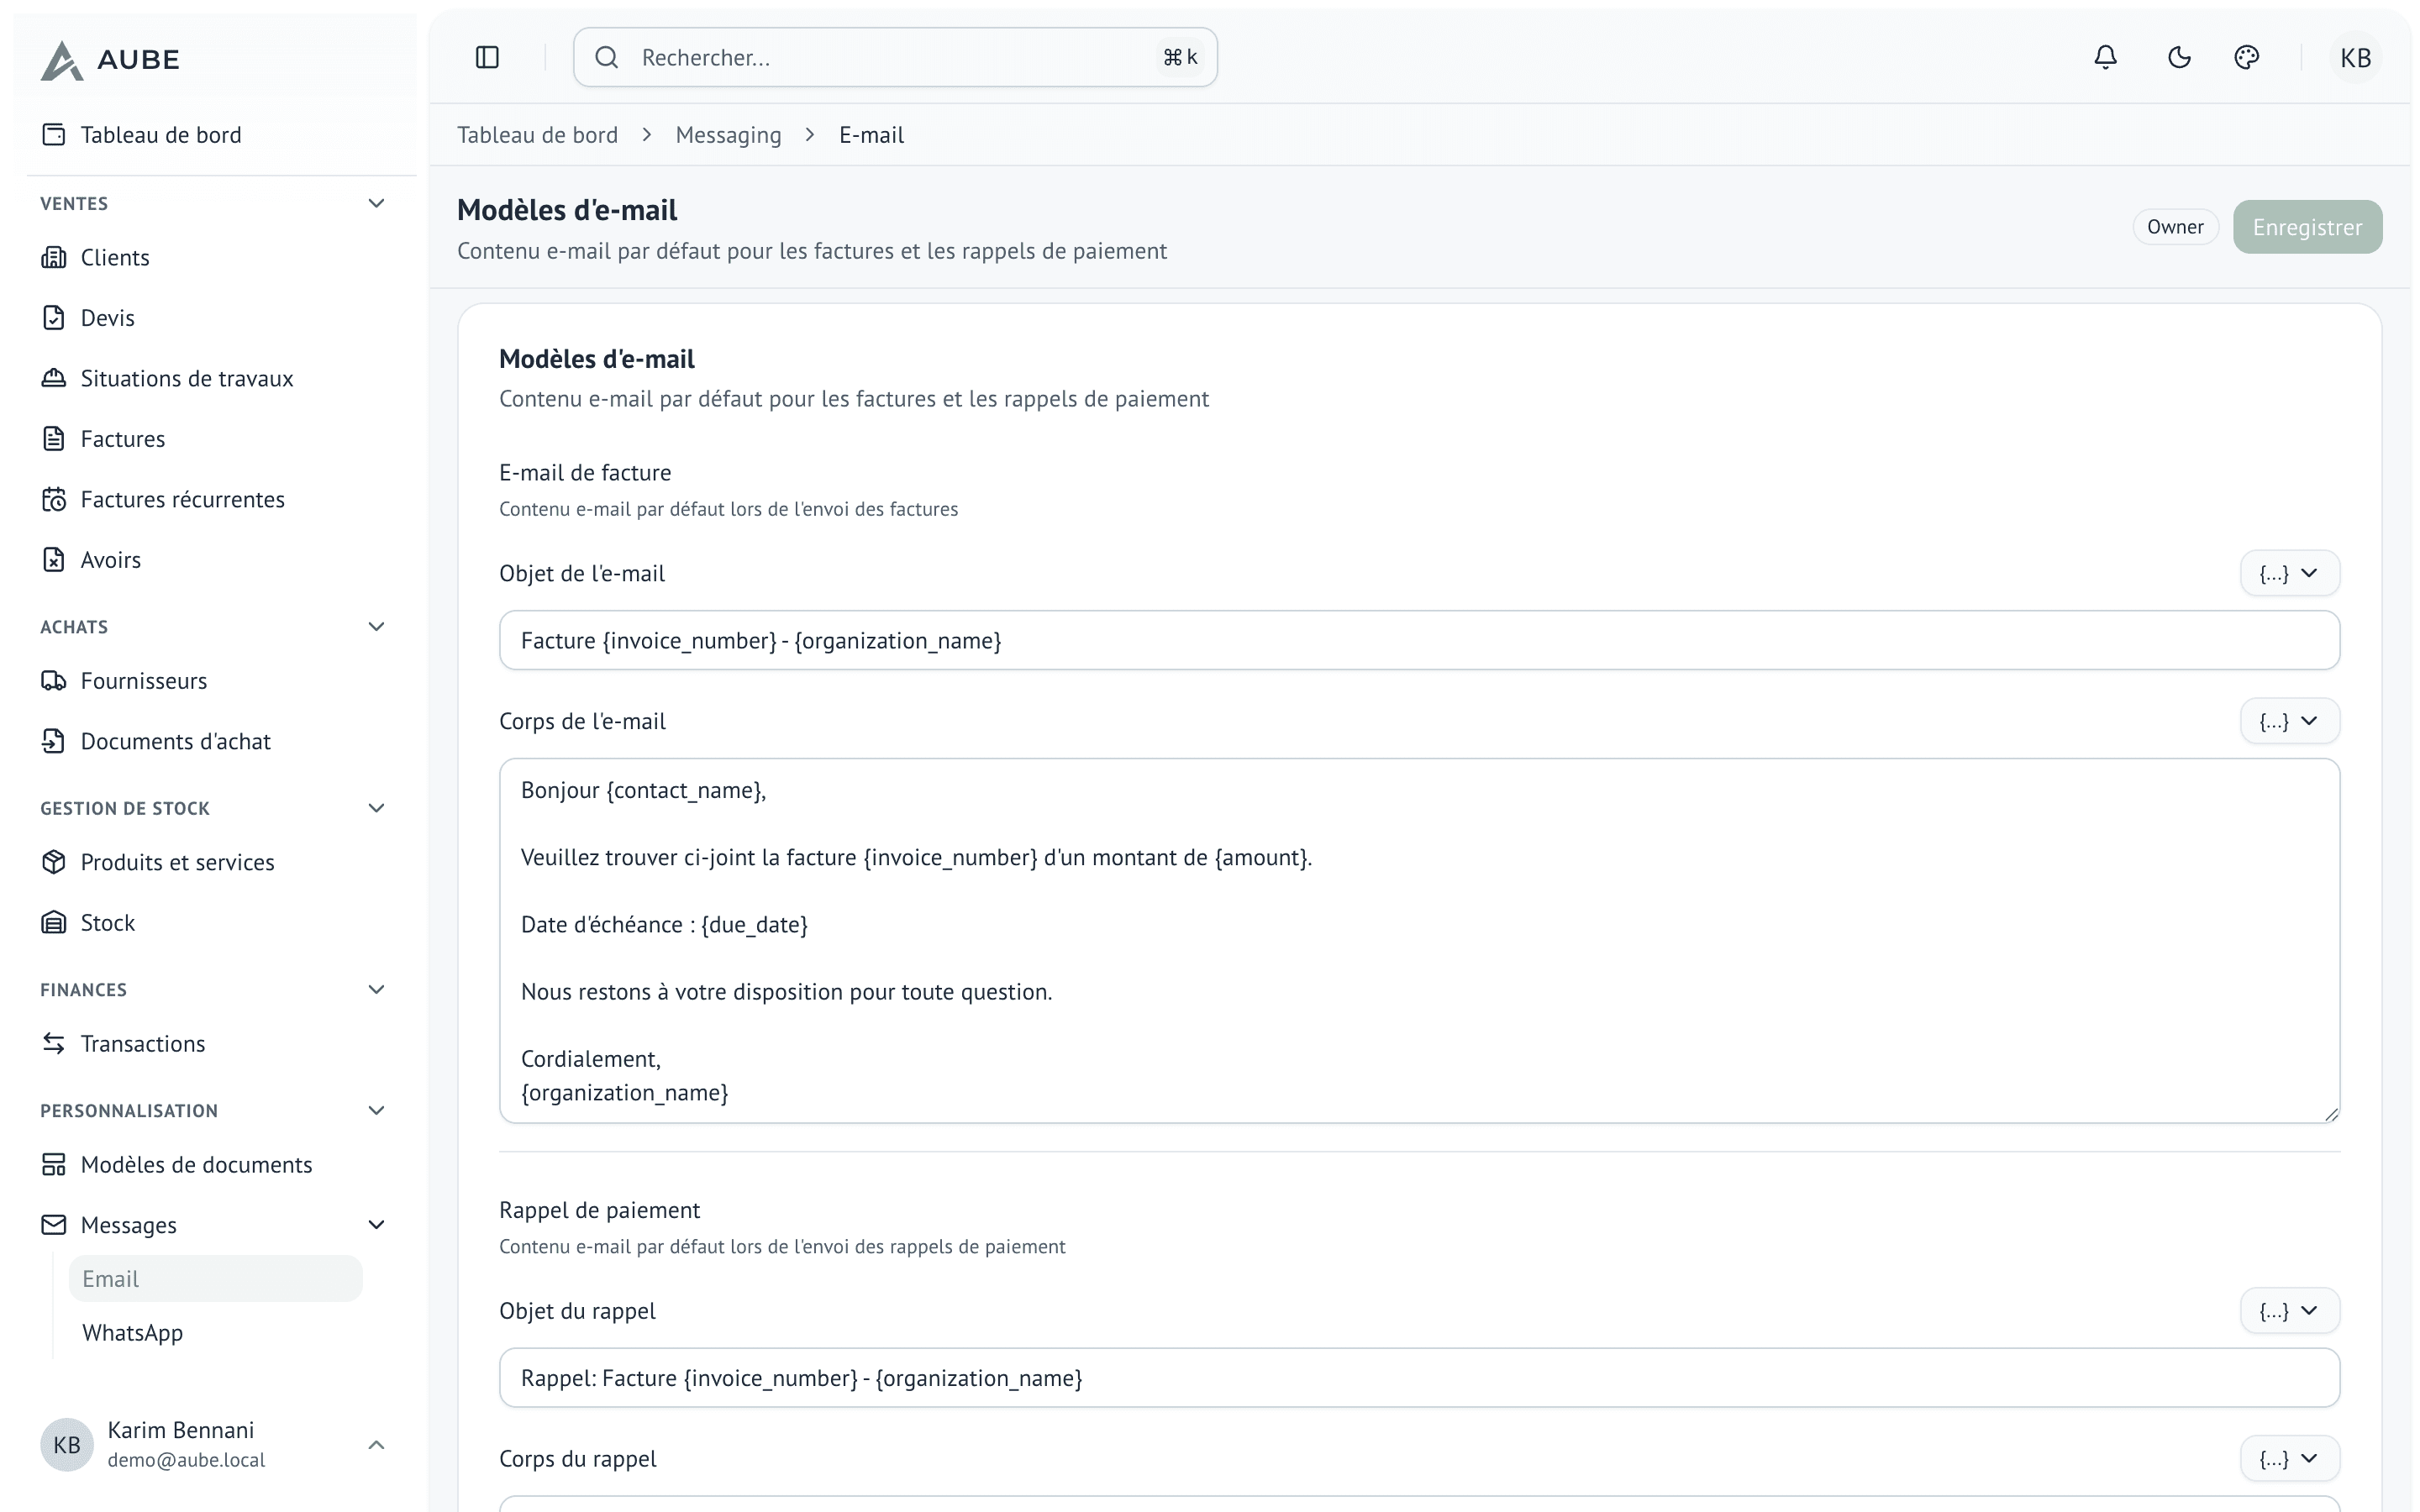The height and width of the screenshot is (1512, 2420).
Task: Collapse the FINANCES section
Action: coord(377,989)
